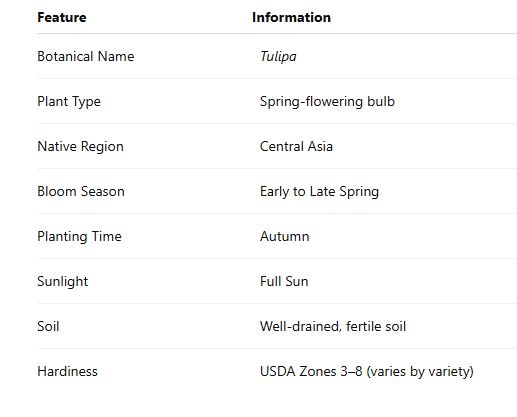The width and height of the screenshot is (517, 417).
Task: Select the Plant Type label
Action: [69, 101]
